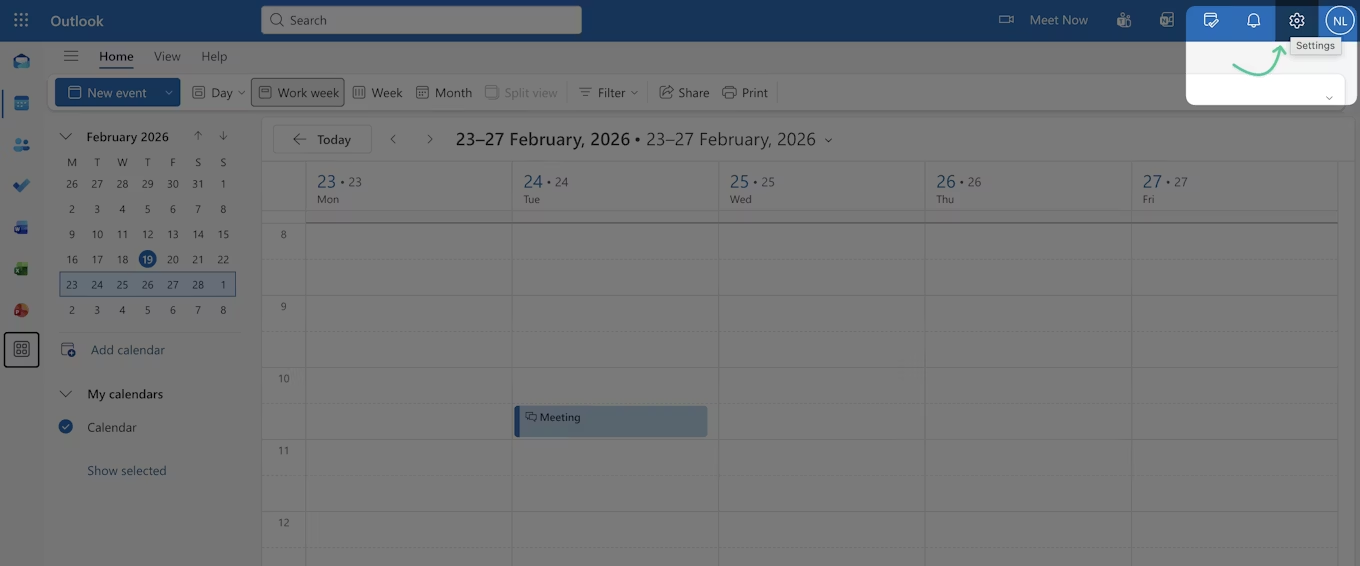Viewport: 1360px width, 566px height.
Task: Switch to the View tab
Action: tap(167, 56)
